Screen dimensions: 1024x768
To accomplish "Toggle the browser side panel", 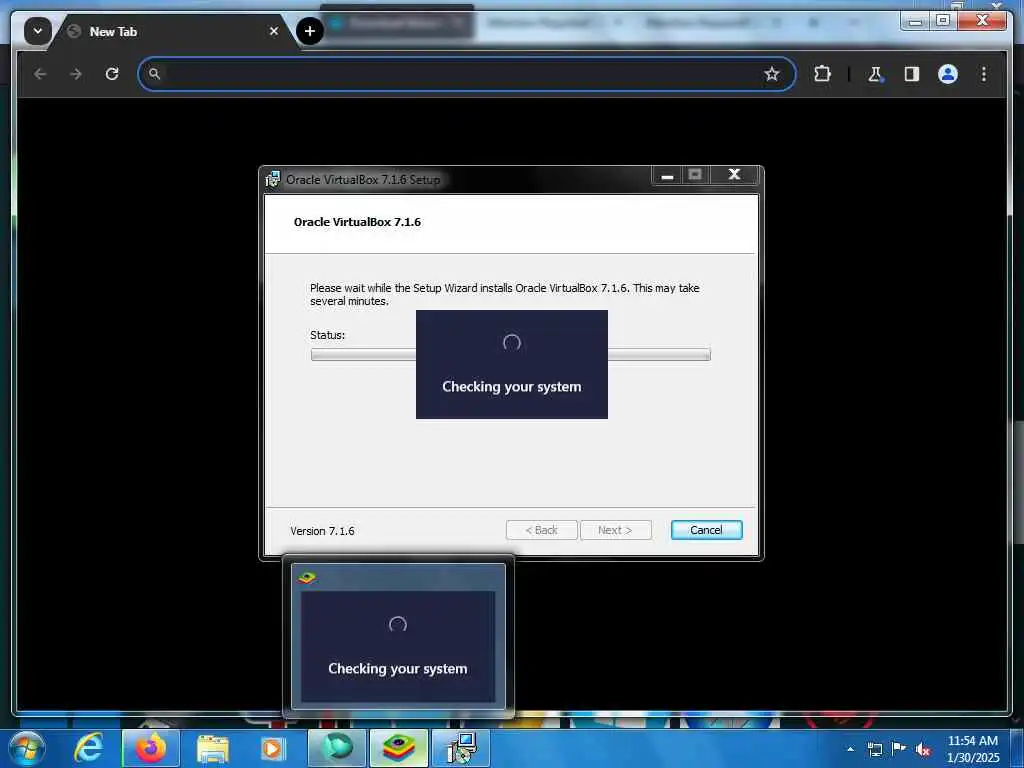I will 912,74.
